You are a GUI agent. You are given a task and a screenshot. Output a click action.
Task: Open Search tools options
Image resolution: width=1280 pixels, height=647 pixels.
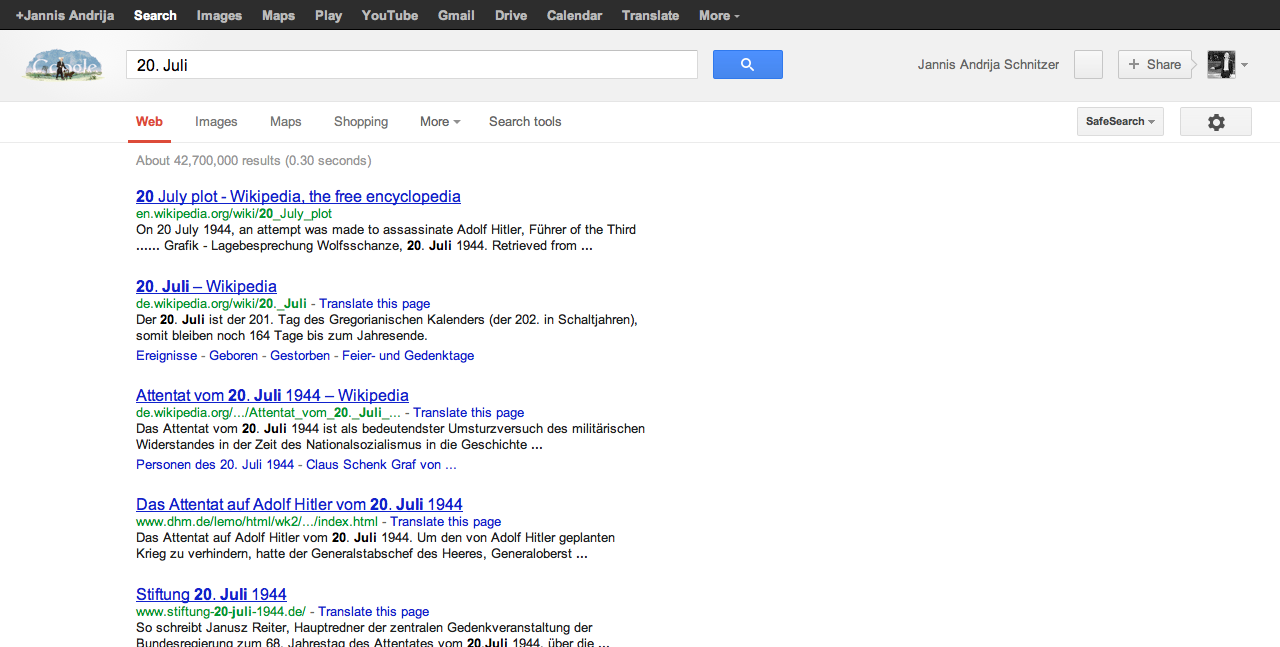(525, 122)
